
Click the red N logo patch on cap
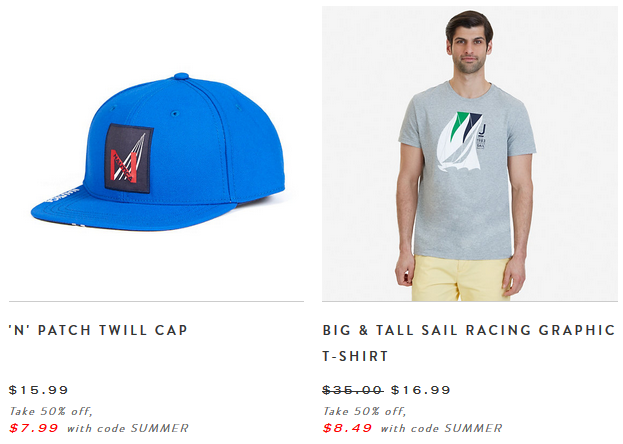[x=129, y=158]
